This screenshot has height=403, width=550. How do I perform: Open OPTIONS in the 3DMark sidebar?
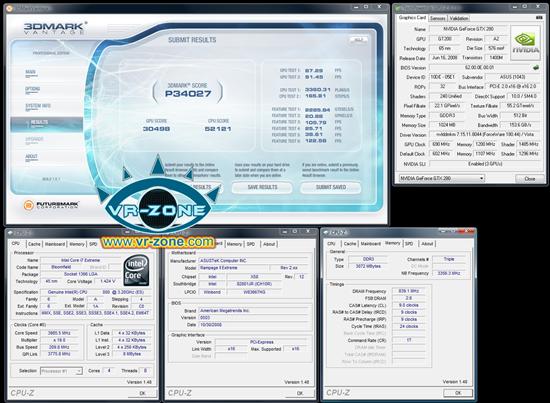click(x=32, y=90)
